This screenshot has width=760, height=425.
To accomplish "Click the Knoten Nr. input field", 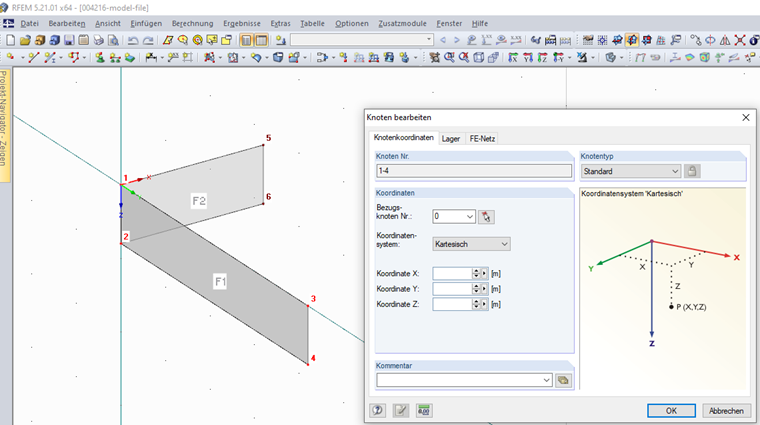I will tap(474, 171).
